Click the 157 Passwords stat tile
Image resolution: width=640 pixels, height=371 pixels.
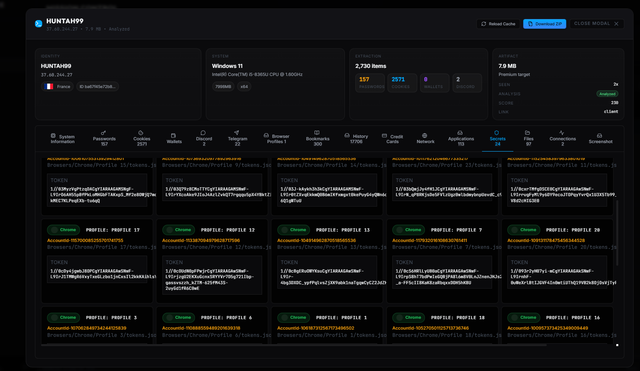(x=370, y=83)
